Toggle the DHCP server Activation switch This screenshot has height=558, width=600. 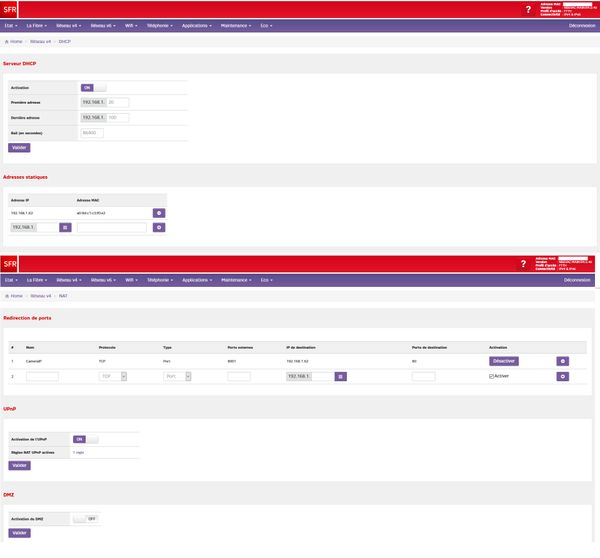click(x=93, y=87)
